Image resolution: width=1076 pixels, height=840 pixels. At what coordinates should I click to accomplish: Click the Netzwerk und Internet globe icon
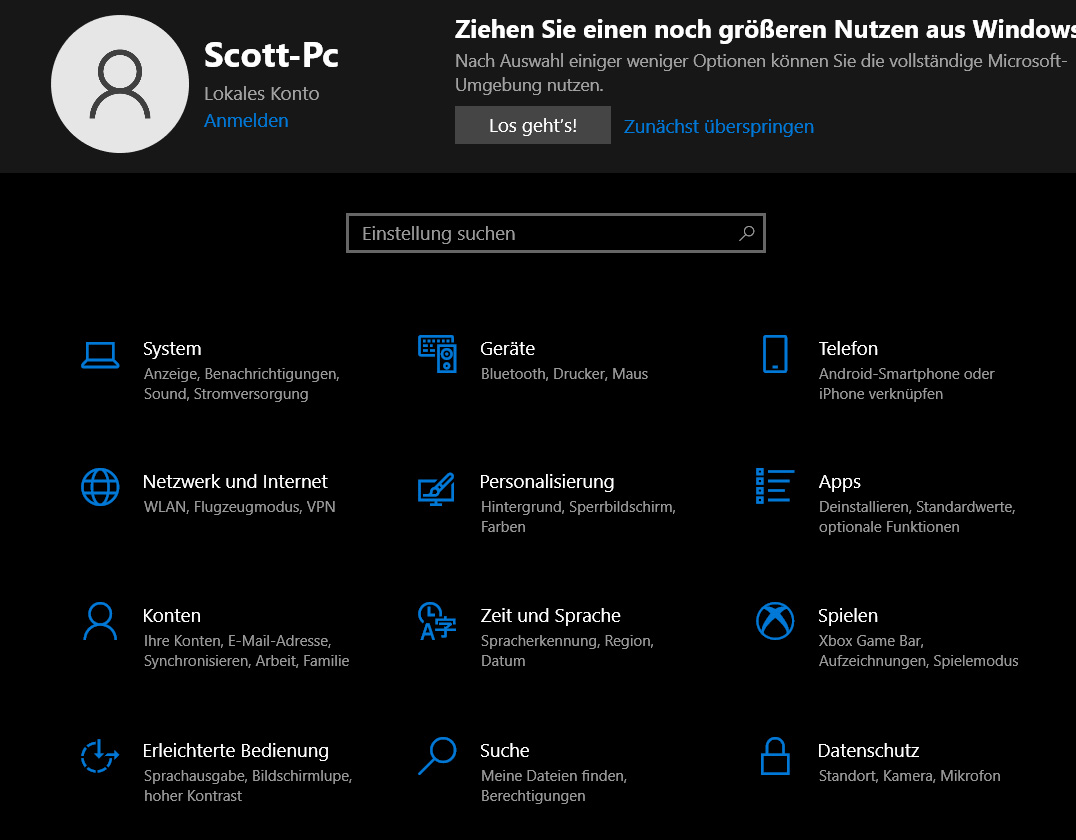click(x=100, y=487)
